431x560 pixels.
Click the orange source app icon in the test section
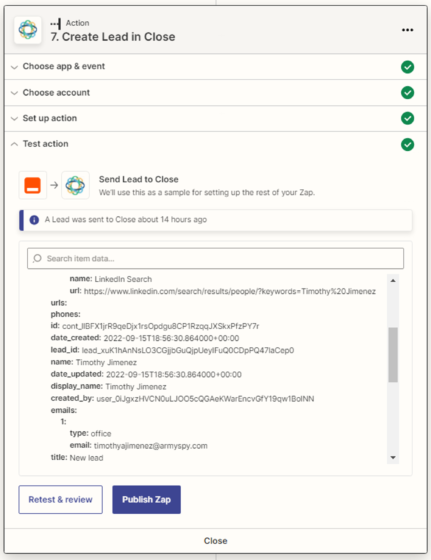coord(32,185)
